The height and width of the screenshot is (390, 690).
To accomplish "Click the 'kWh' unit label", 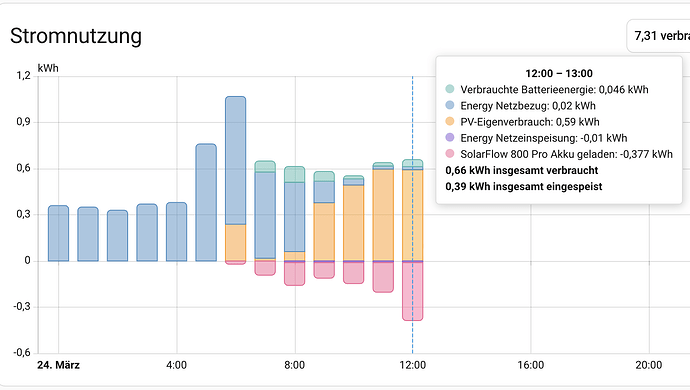I will point(48,68).
